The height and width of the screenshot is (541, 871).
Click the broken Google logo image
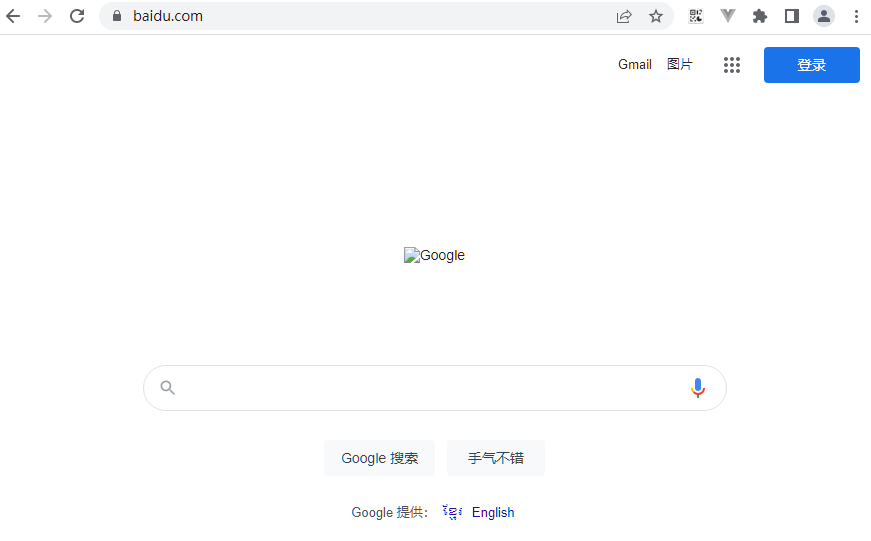(x=434, y=255)
